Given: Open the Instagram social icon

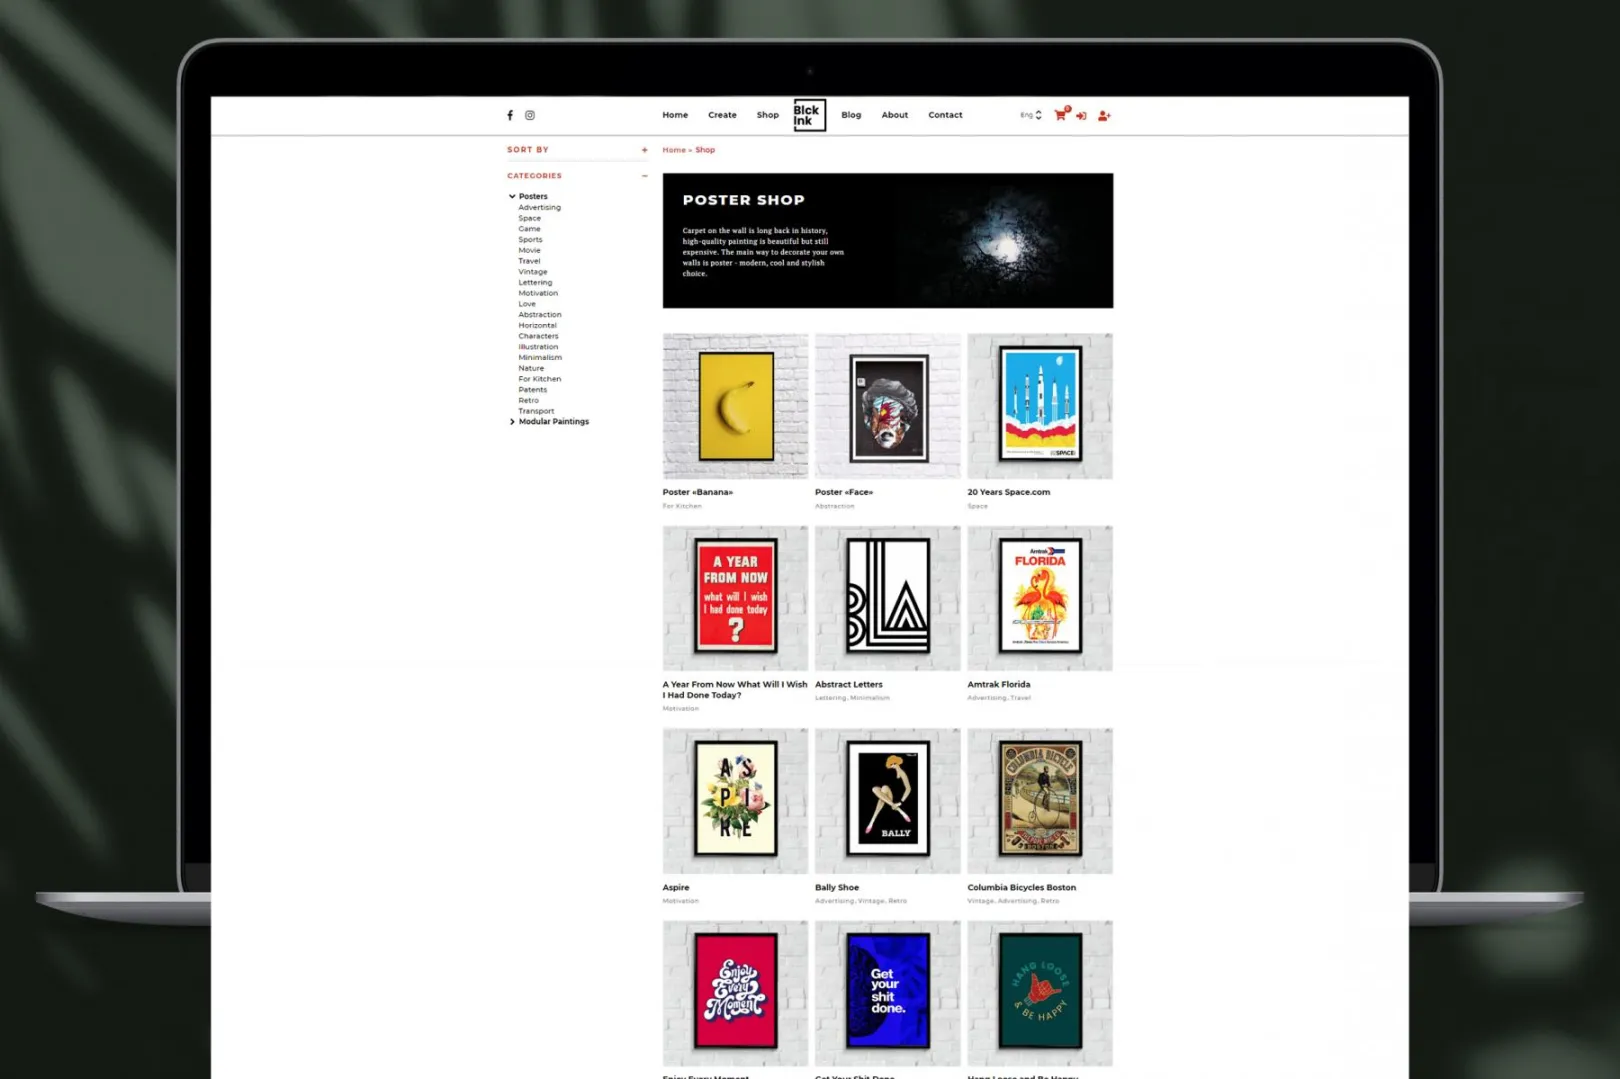Looking at the screenshot, I should pyautogui.click(x=530, y=115).
